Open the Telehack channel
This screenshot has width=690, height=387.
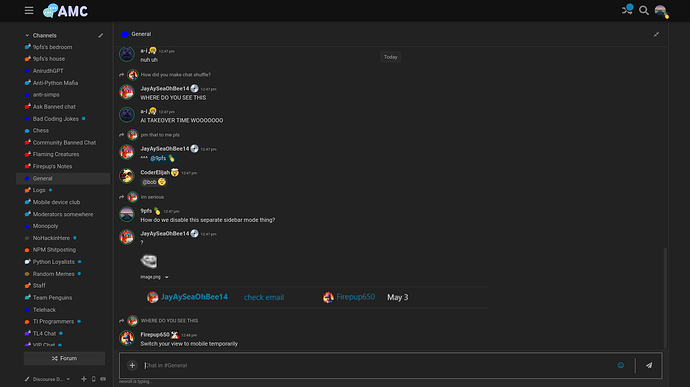coord(63,310)
